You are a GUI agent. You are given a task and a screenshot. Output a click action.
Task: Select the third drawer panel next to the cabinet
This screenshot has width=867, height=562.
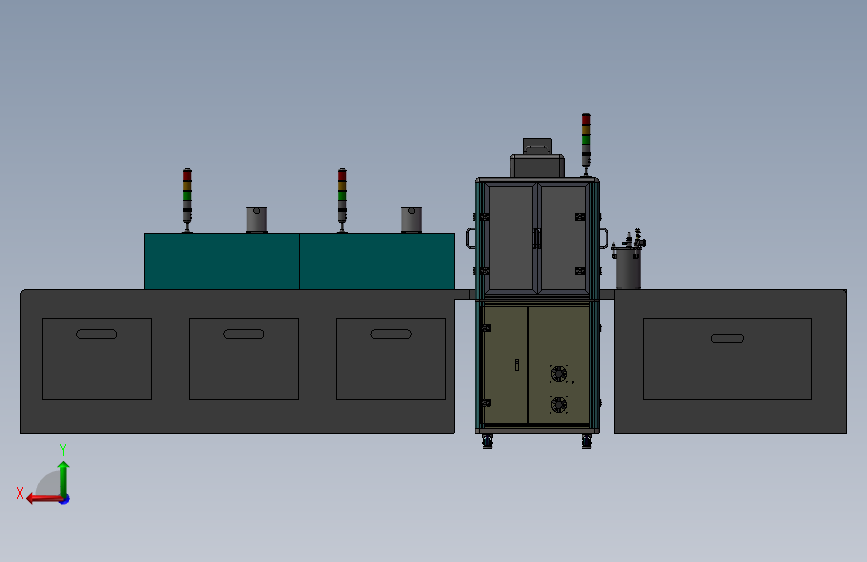(391, 358)
